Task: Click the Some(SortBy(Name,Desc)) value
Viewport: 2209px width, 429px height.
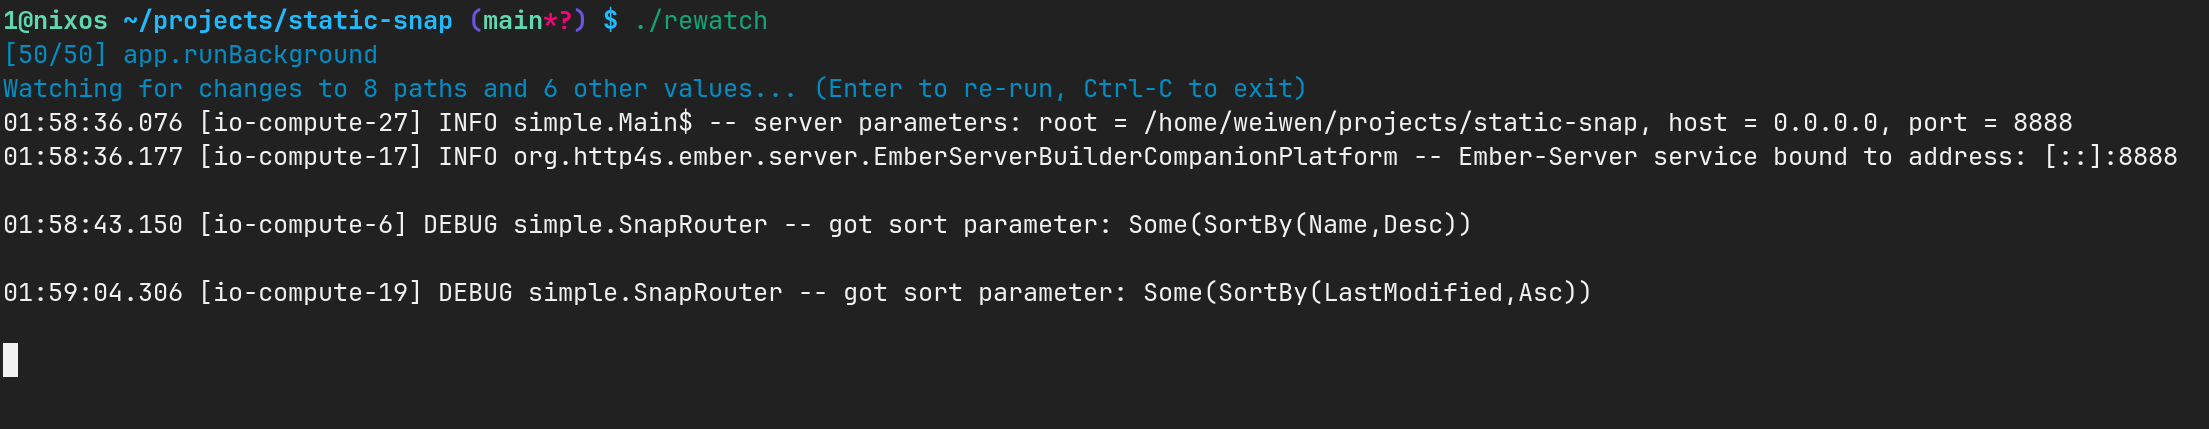Action: [x=1300, y=224]
